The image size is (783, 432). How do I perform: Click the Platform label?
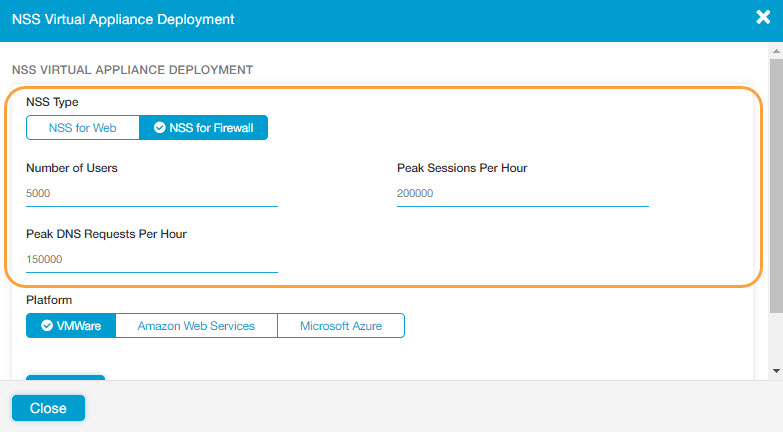tap(49, 300)
